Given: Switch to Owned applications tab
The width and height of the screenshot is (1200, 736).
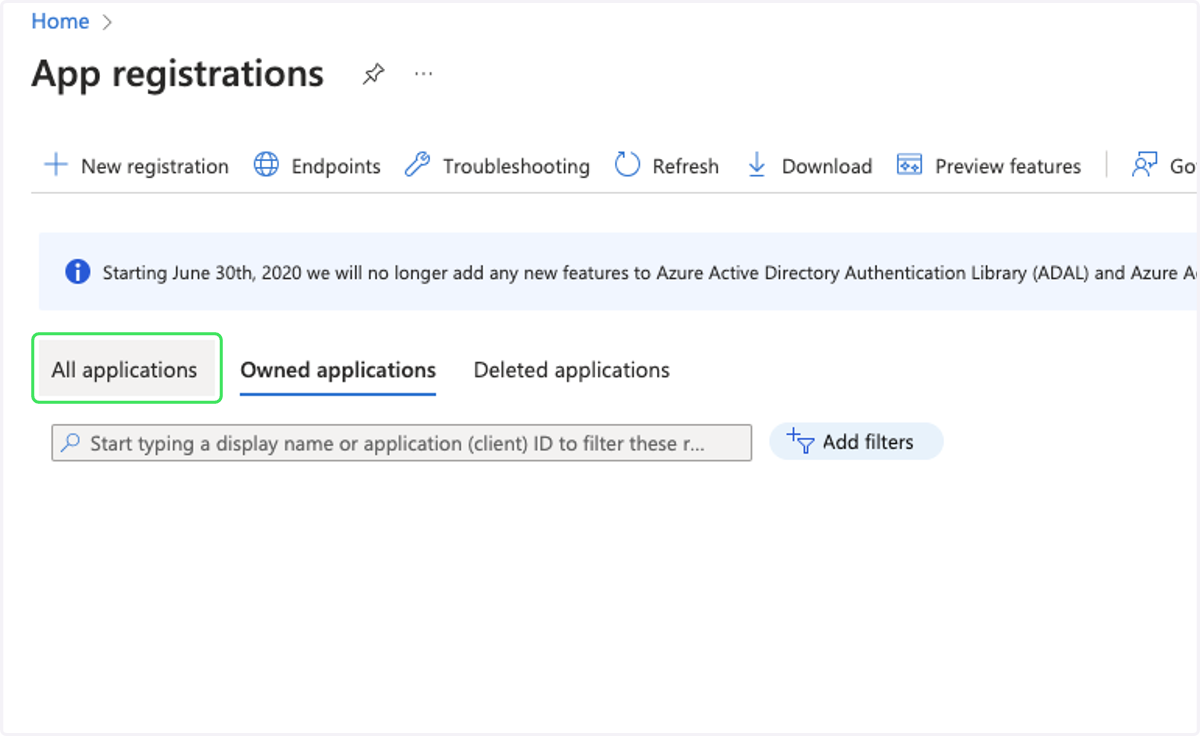Looking at the screenshot, I should click(338, 370).
